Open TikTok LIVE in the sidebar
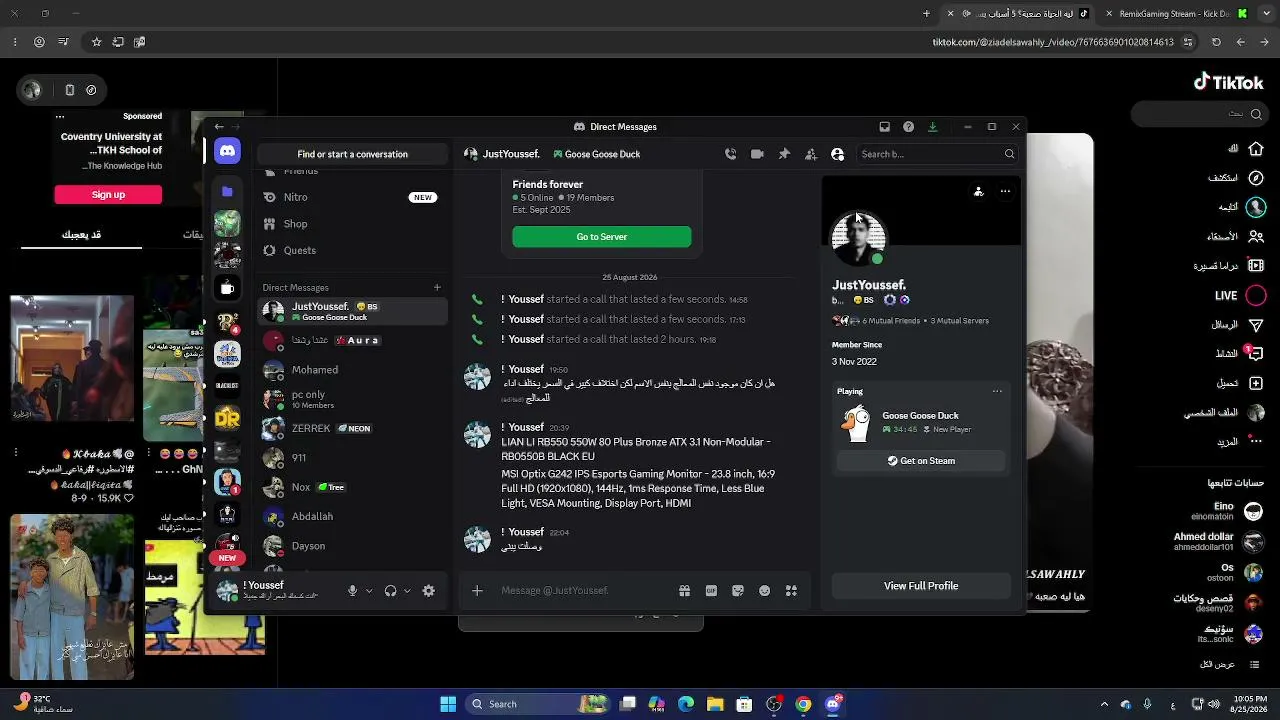Image resolution: width=1280 pixels, height=720 pixels. [1256, 296]
